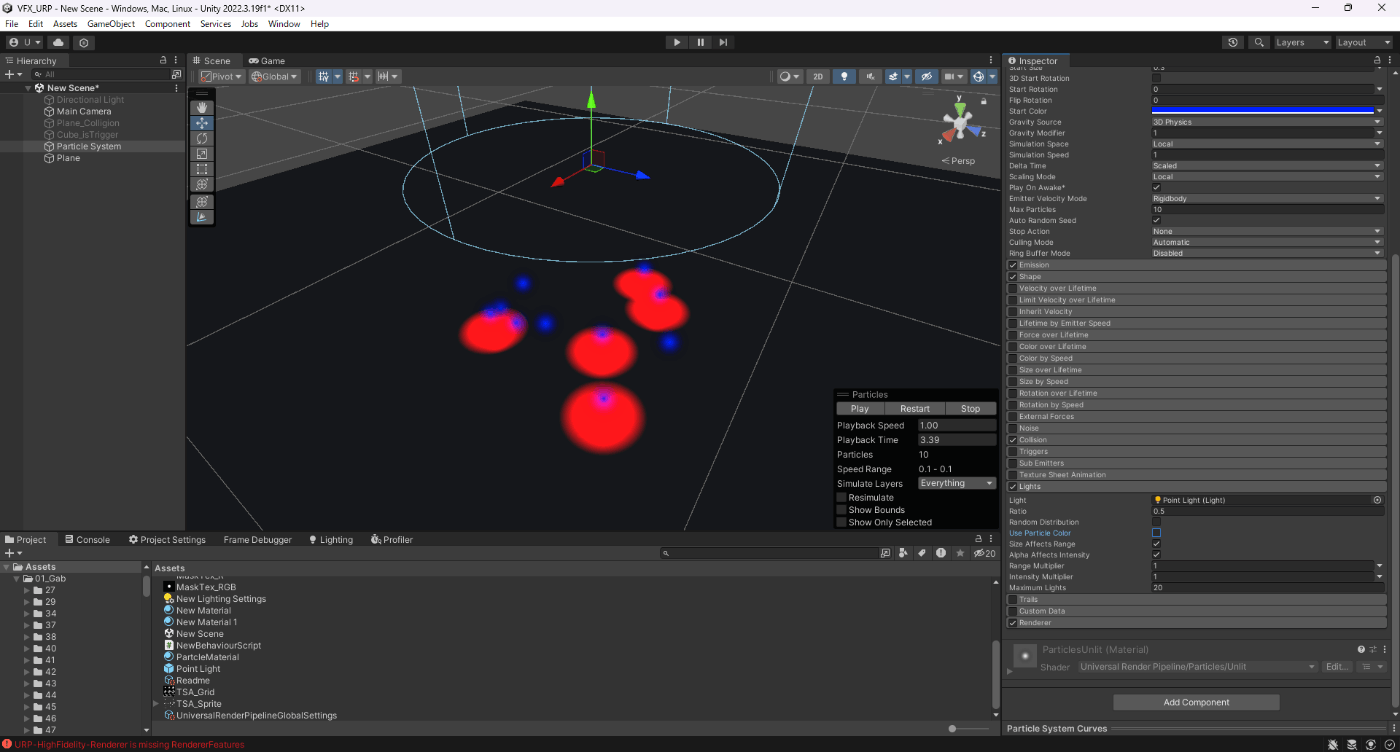
Task: Click the Pause button in top toolbar
Action: click(x=700, y=42)
